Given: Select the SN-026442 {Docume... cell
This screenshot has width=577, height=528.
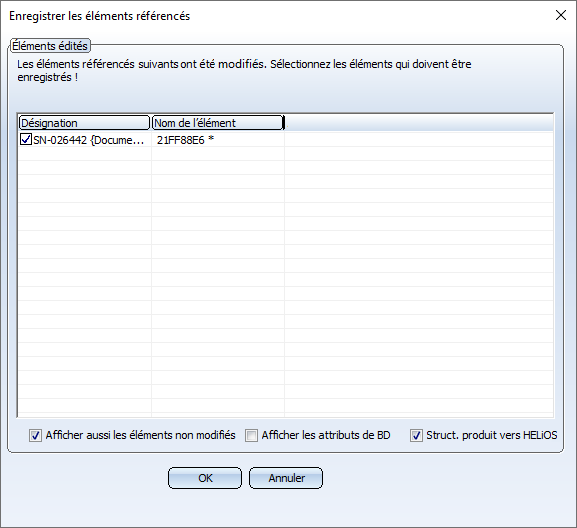Looking at the screenshot, I should pos(89,140).
